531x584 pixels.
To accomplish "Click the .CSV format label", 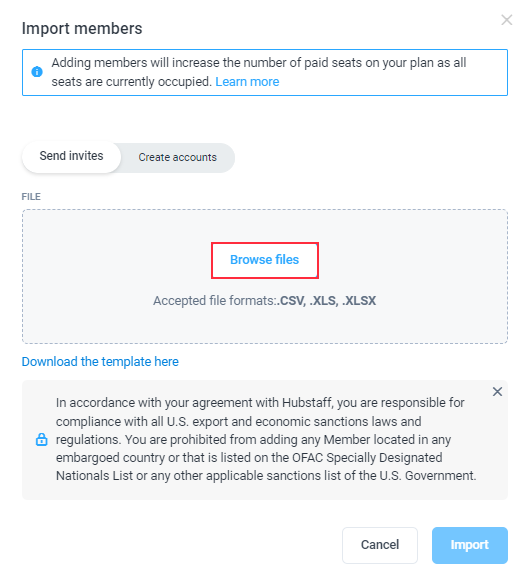I will pos(292,301).
